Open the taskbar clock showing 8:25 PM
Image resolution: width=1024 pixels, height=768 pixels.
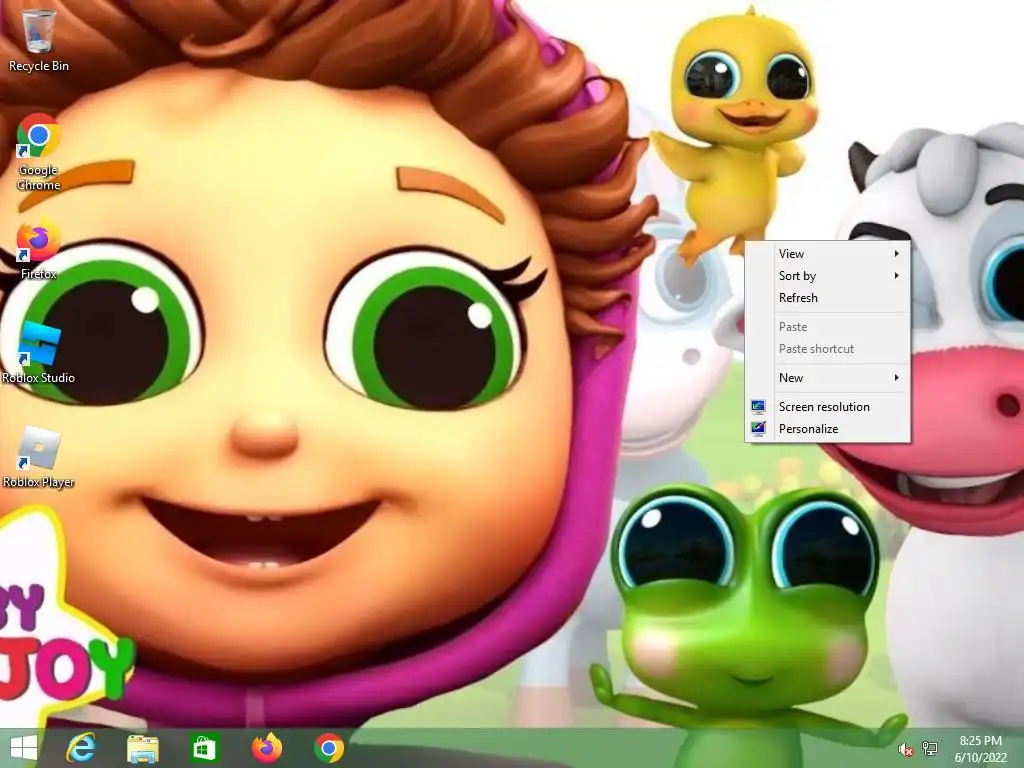tap(980, 749)
